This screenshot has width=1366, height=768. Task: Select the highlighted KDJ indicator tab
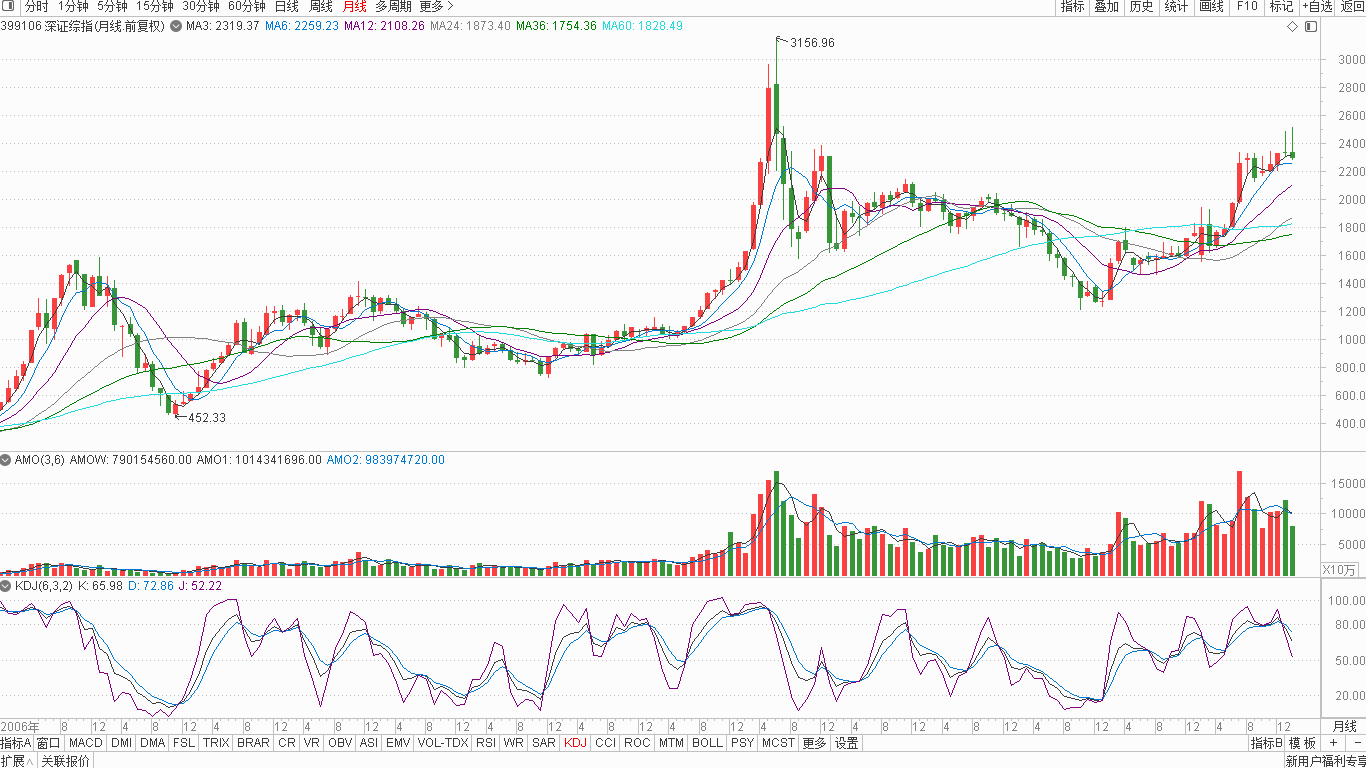[576, 743]
